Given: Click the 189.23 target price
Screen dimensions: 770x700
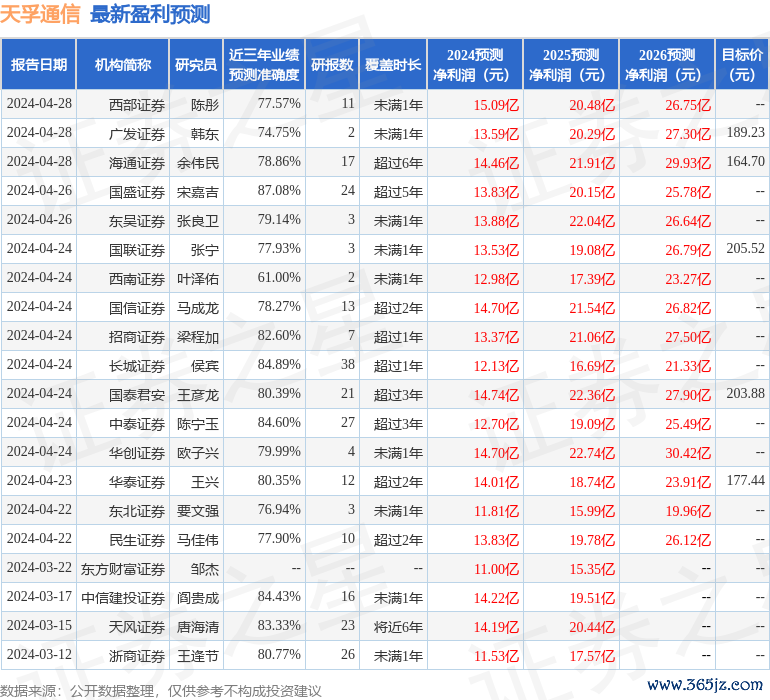Looking at the screenshot, I should pos(745,132).
